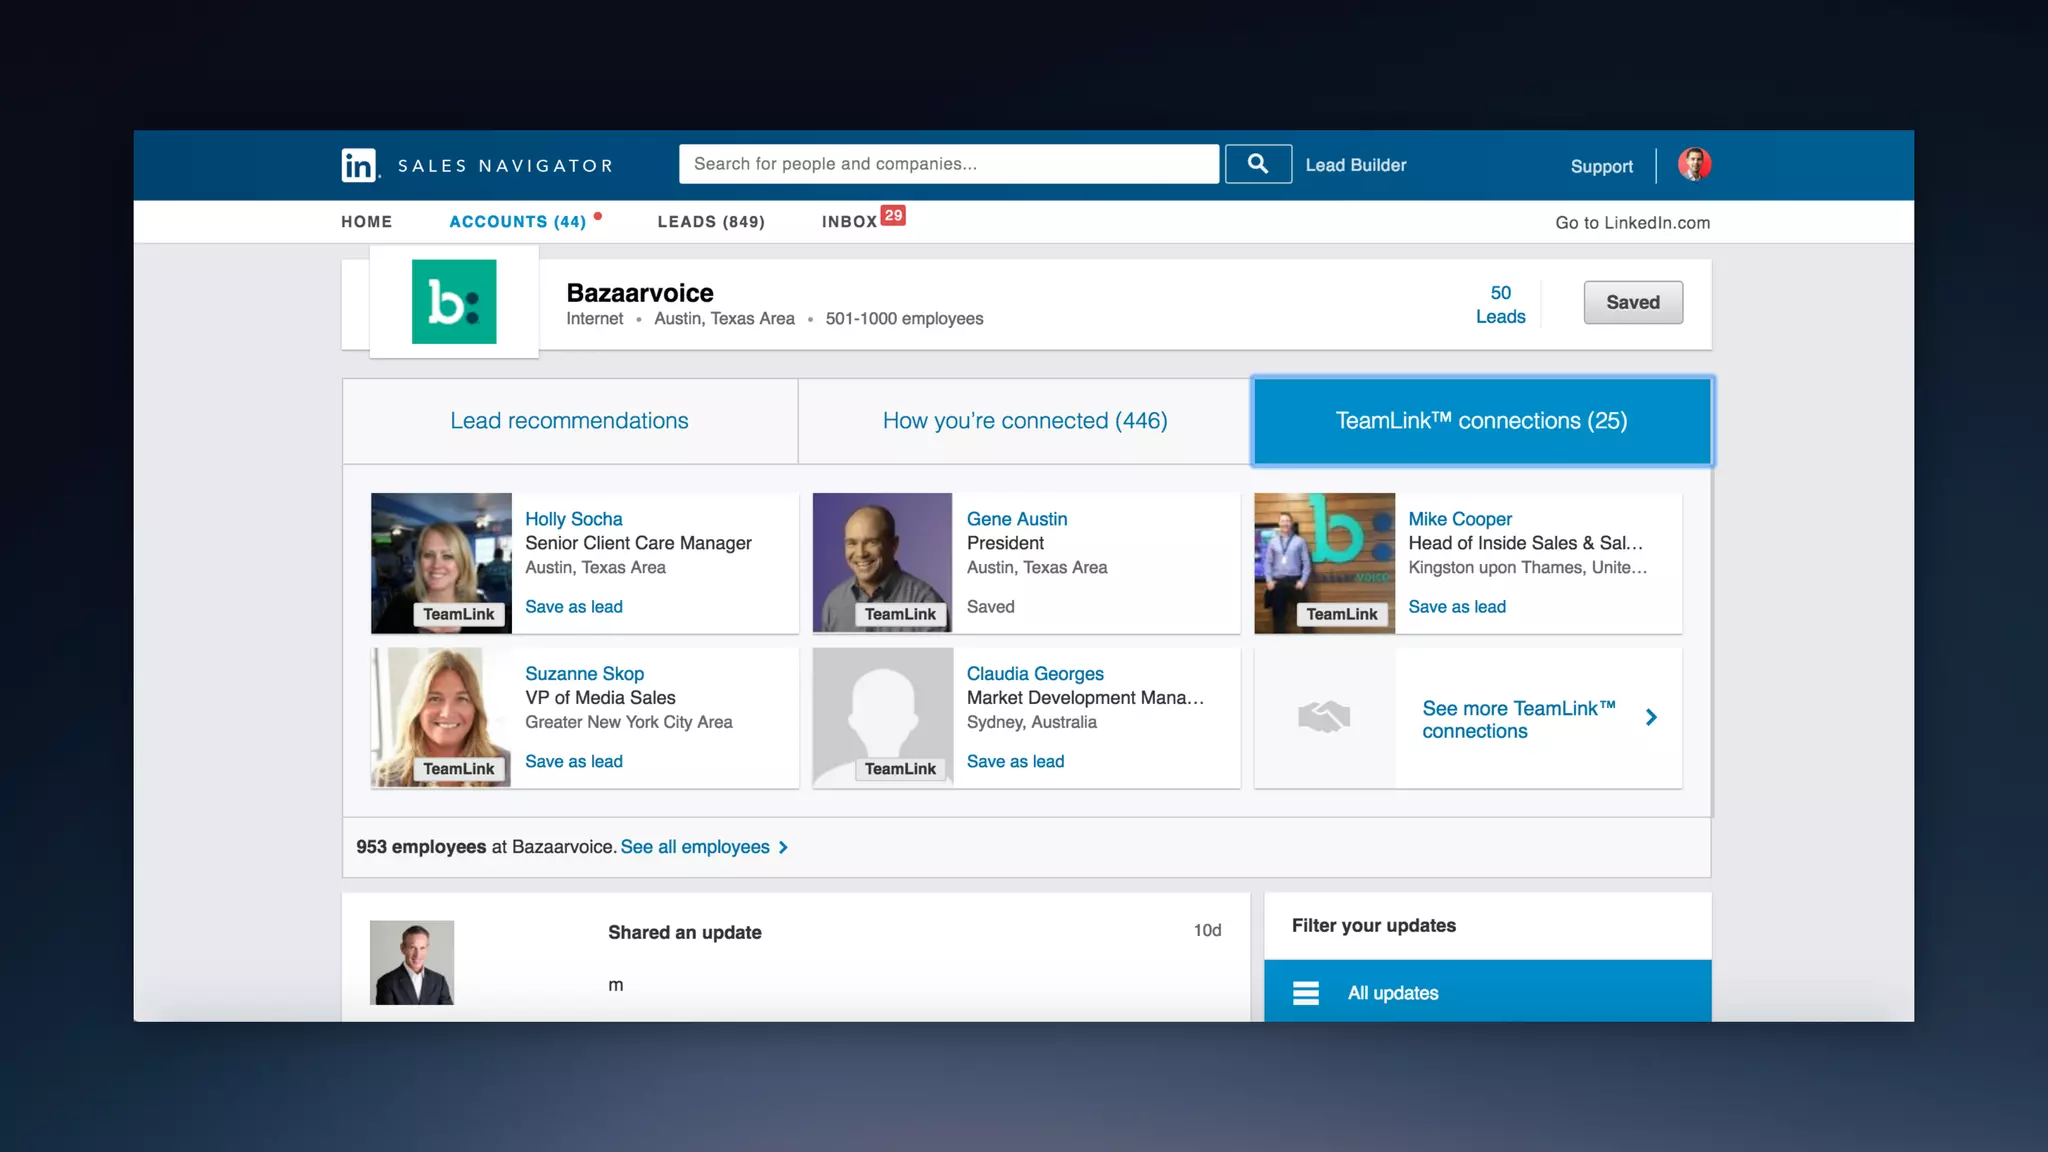This screenshot has height=1152, width=2048.
Task: Toggle the Saved account button
Action: [1632, 302]
